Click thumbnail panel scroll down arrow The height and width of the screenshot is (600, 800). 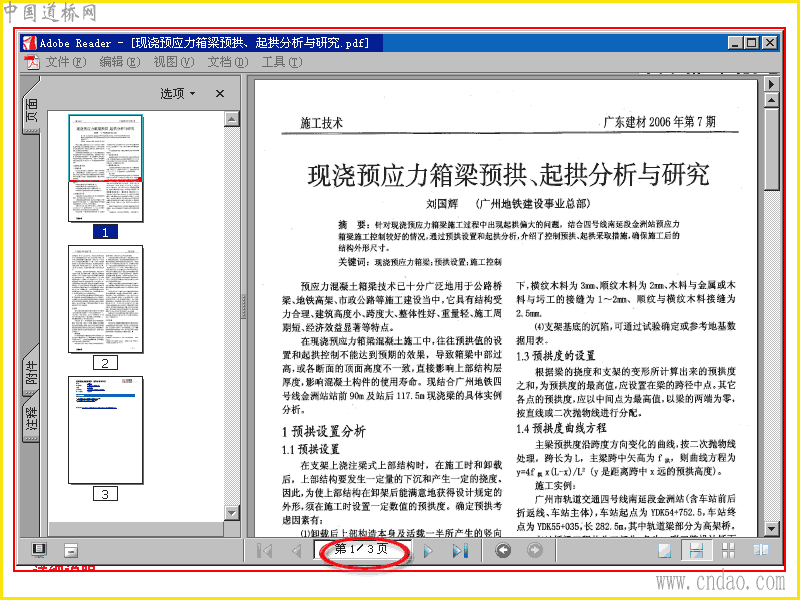coord(232,512)
